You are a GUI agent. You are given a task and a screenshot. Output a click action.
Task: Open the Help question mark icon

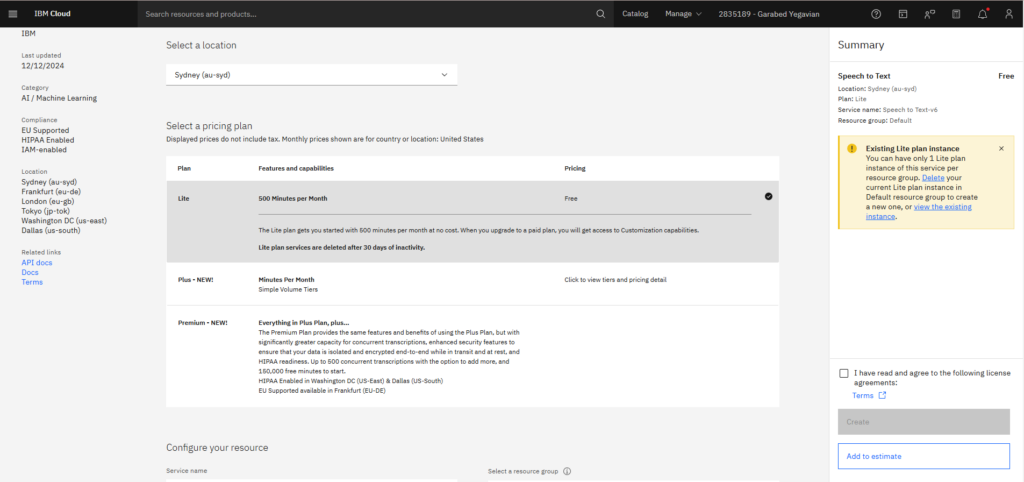click(x=876, y=14)
